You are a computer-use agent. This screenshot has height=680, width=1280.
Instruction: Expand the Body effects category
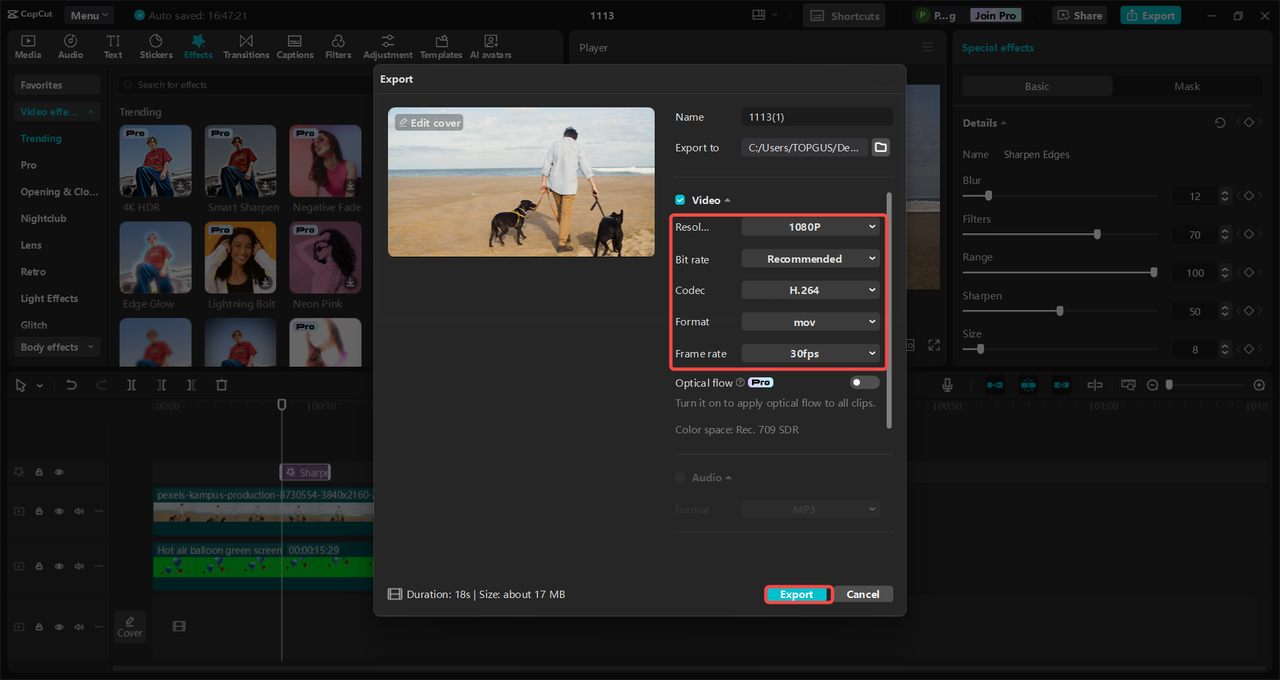58,347
